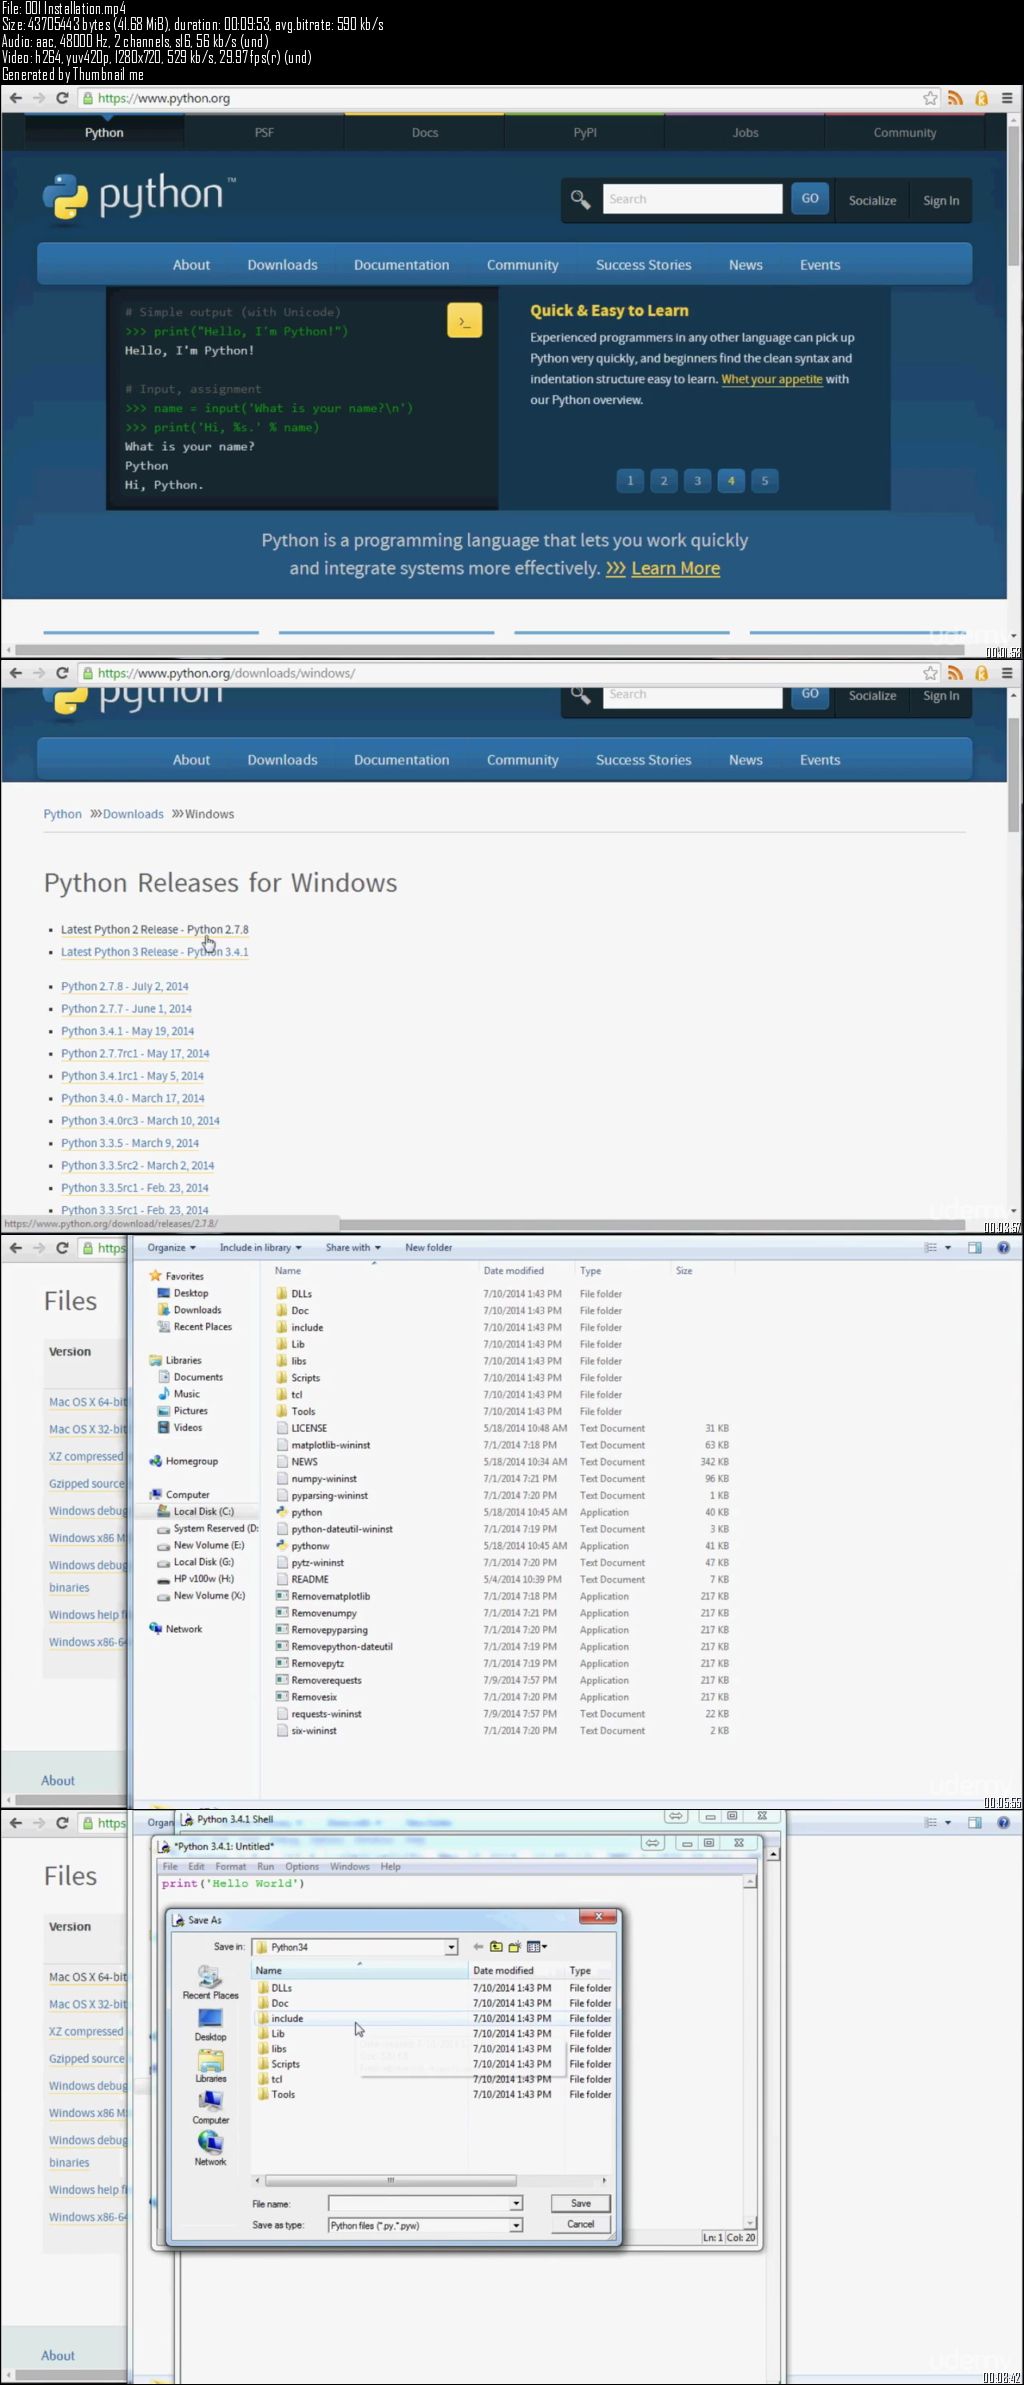Viewport: 1024px width, 2385px height.
Task: Open view options arrow next to Explorer view icon
Action: tap(948, 1247)
